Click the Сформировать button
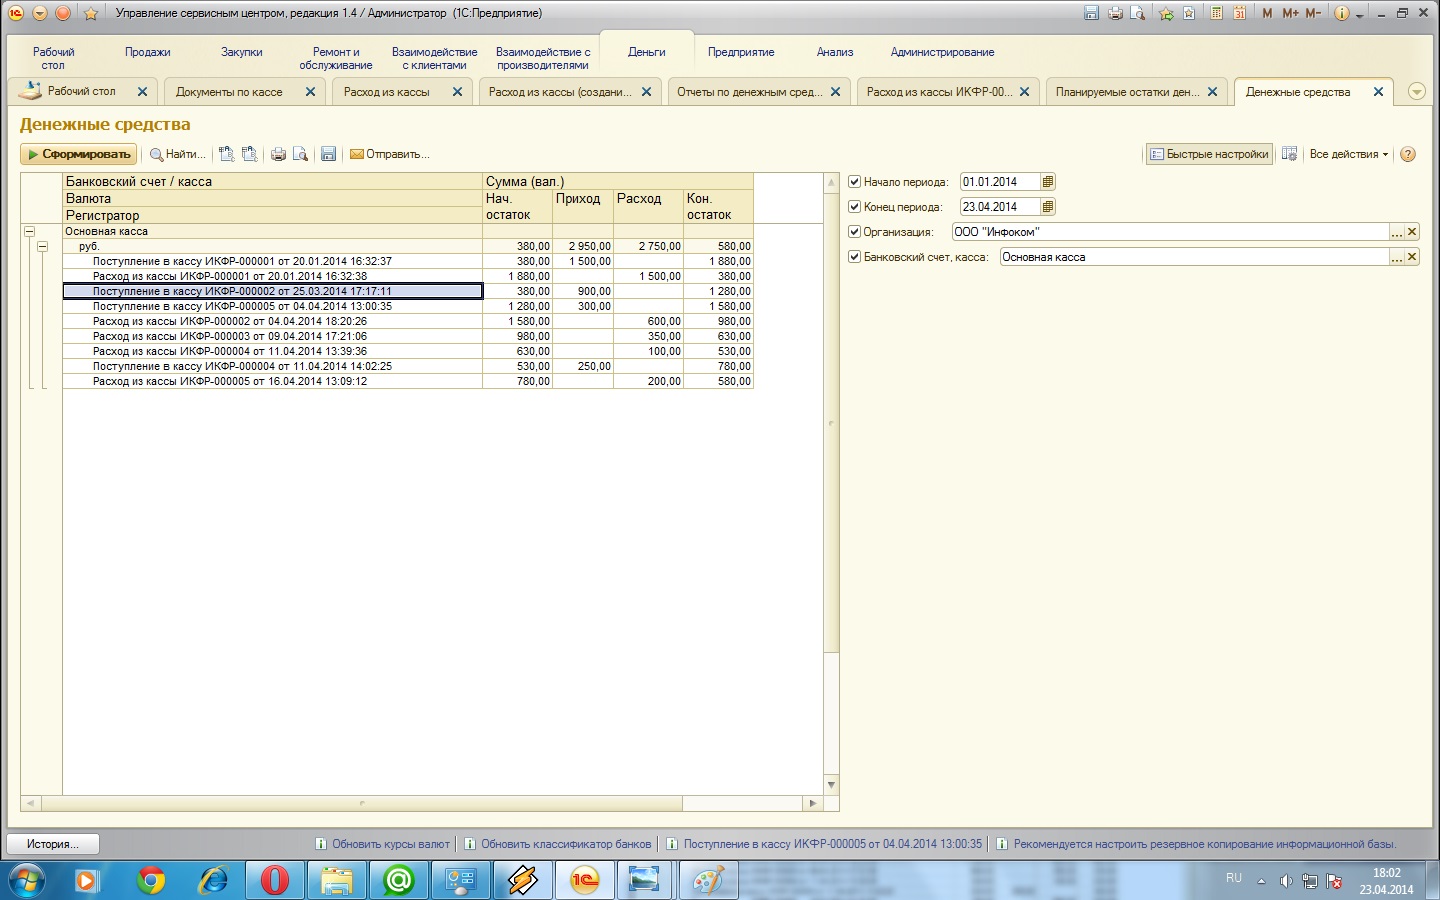Viewport: 1440px width, 900px height. (x=78, y=154)
